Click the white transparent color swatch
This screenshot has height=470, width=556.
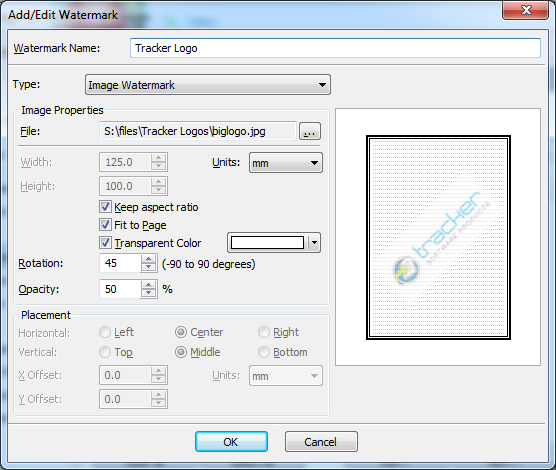coord(267,243)
